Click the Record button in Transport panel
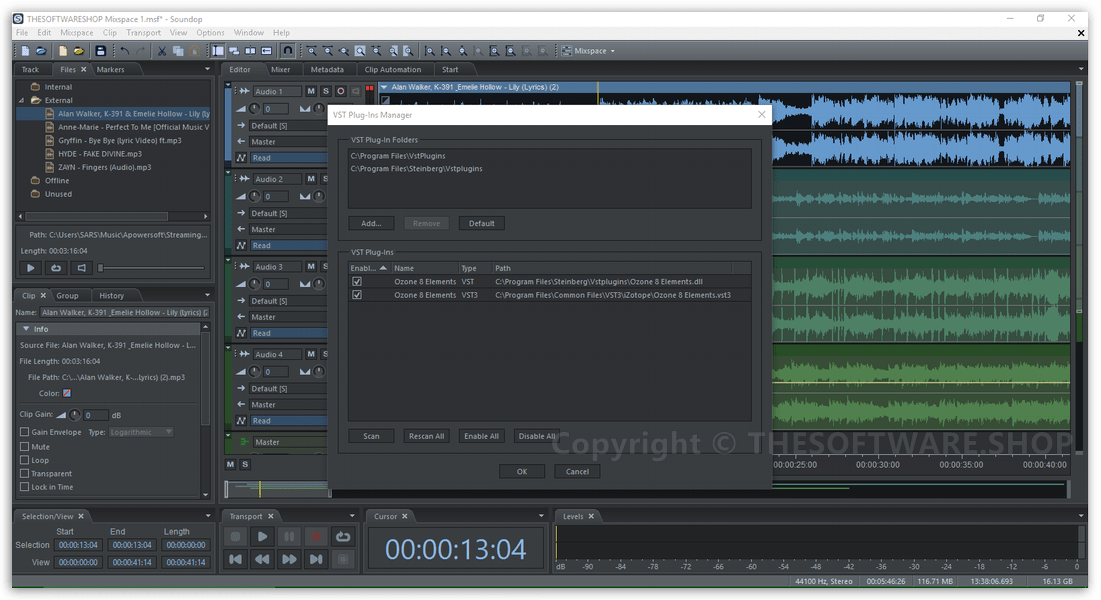1101x600 pixels. pos(314,536)
